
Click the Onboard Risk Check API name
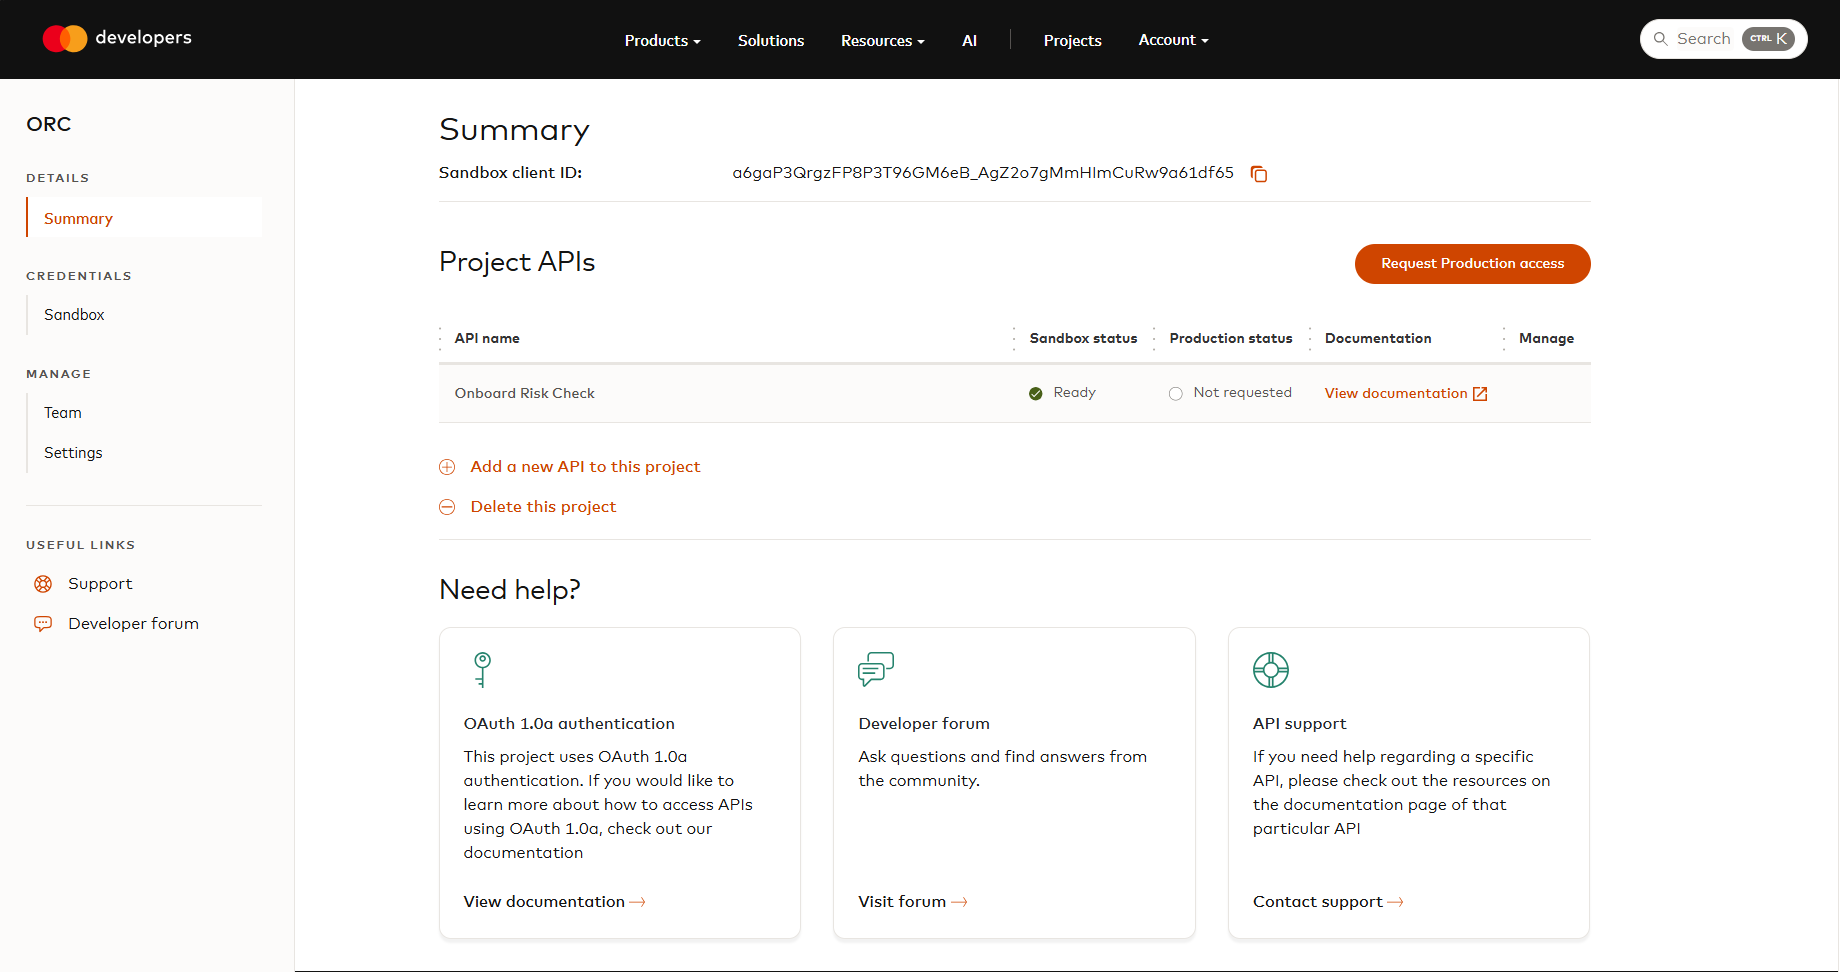click(524, 394)
